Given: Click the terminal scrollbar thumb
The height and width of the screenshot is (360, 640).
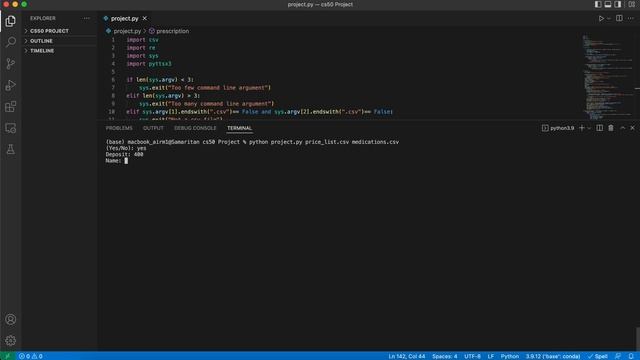Looking at the screenshot, I should click(637, 338).
